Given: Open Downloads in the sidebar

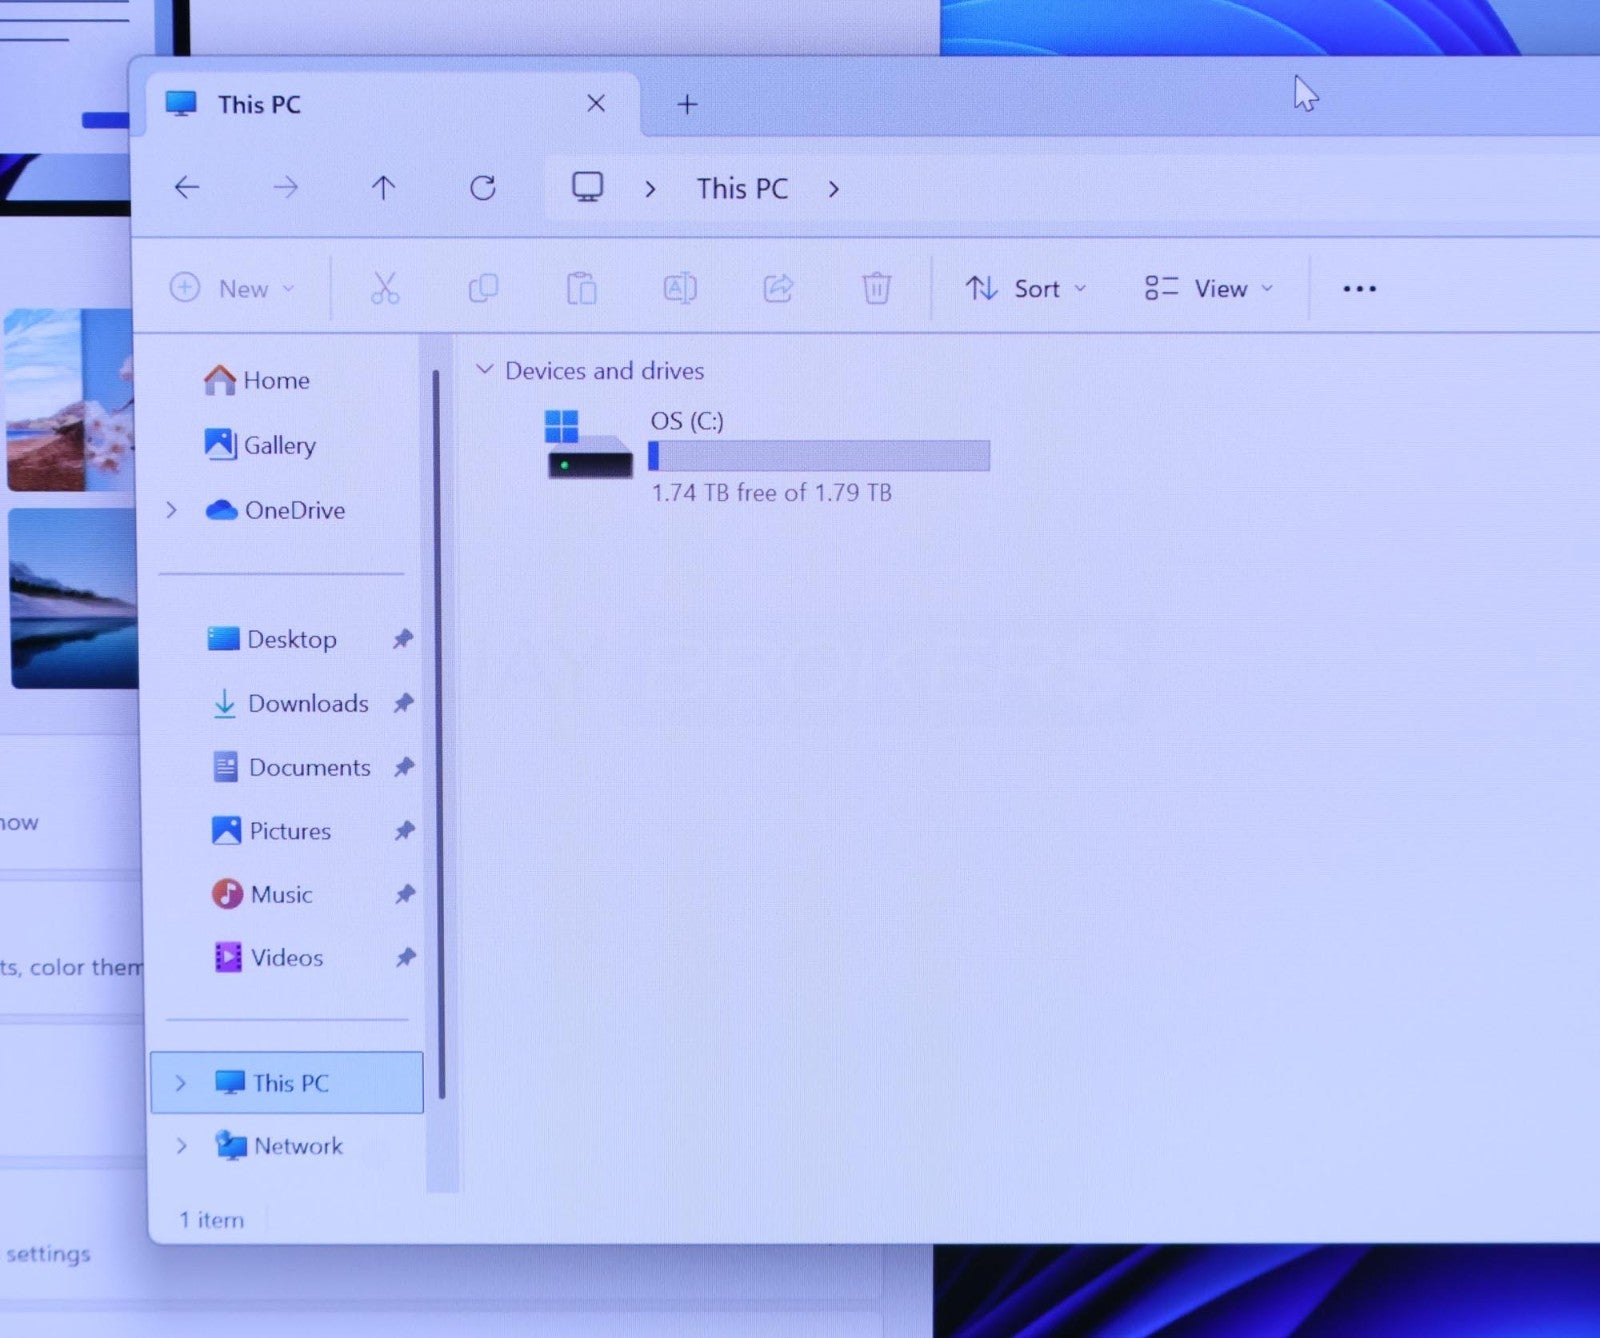Looking at the screenshot, I should 307,704.
